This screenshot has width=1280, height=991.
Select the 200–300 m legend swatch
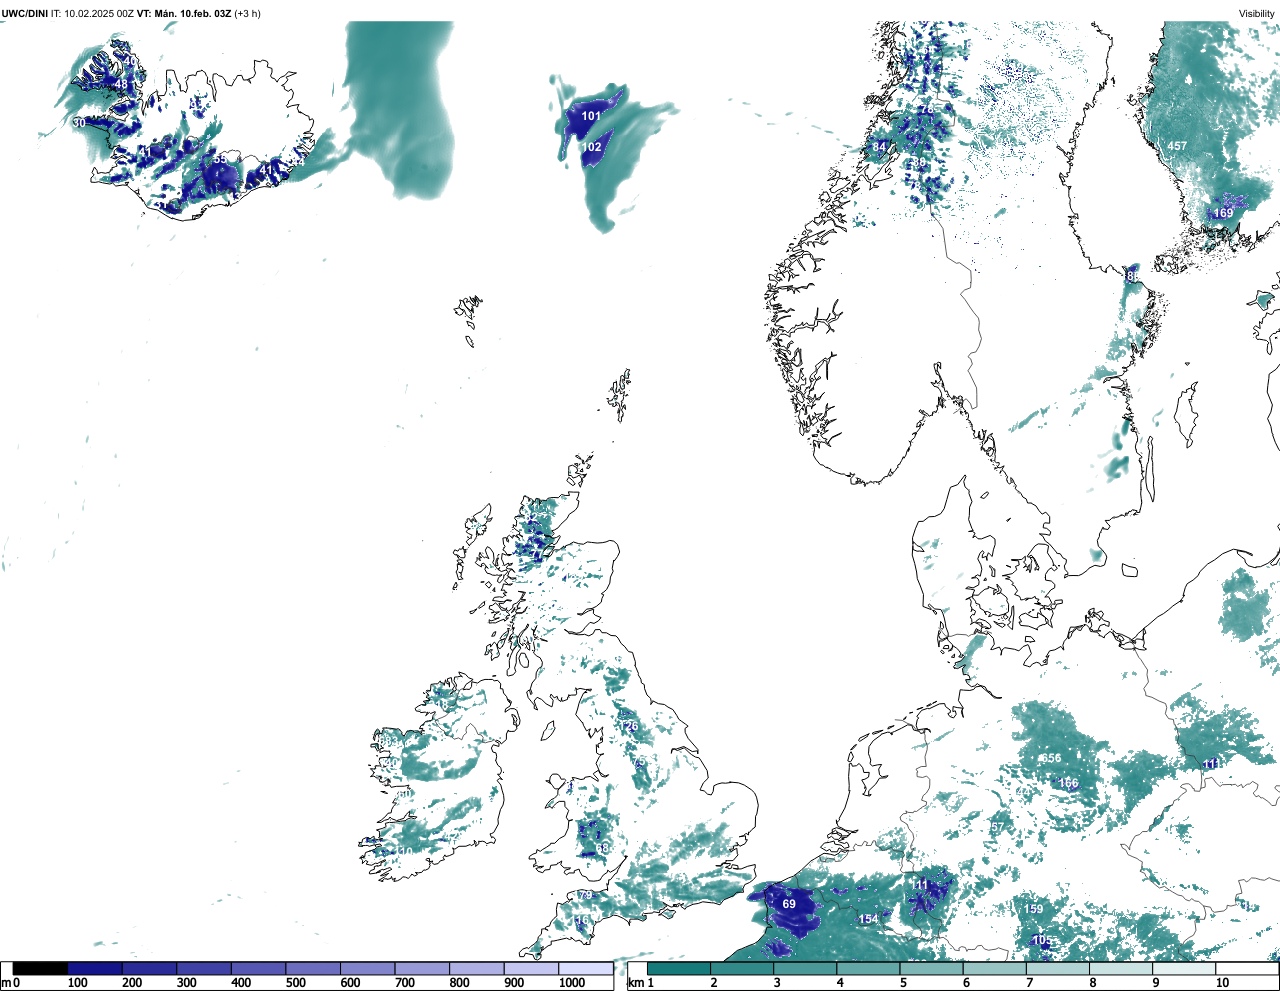coord(149,969)
